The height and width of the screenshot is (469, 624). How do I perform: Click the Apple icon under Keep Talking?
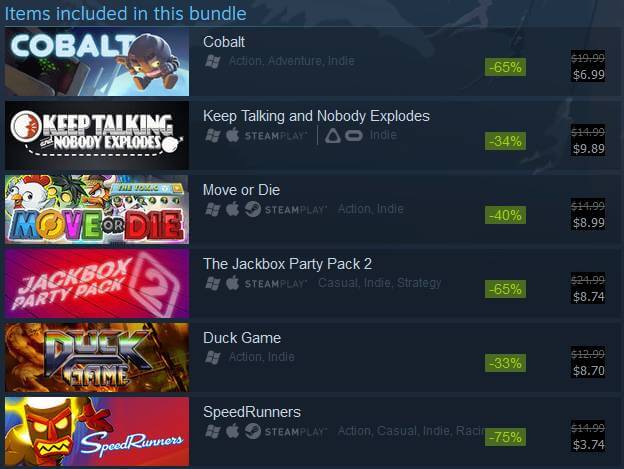(x=232, y=135)
